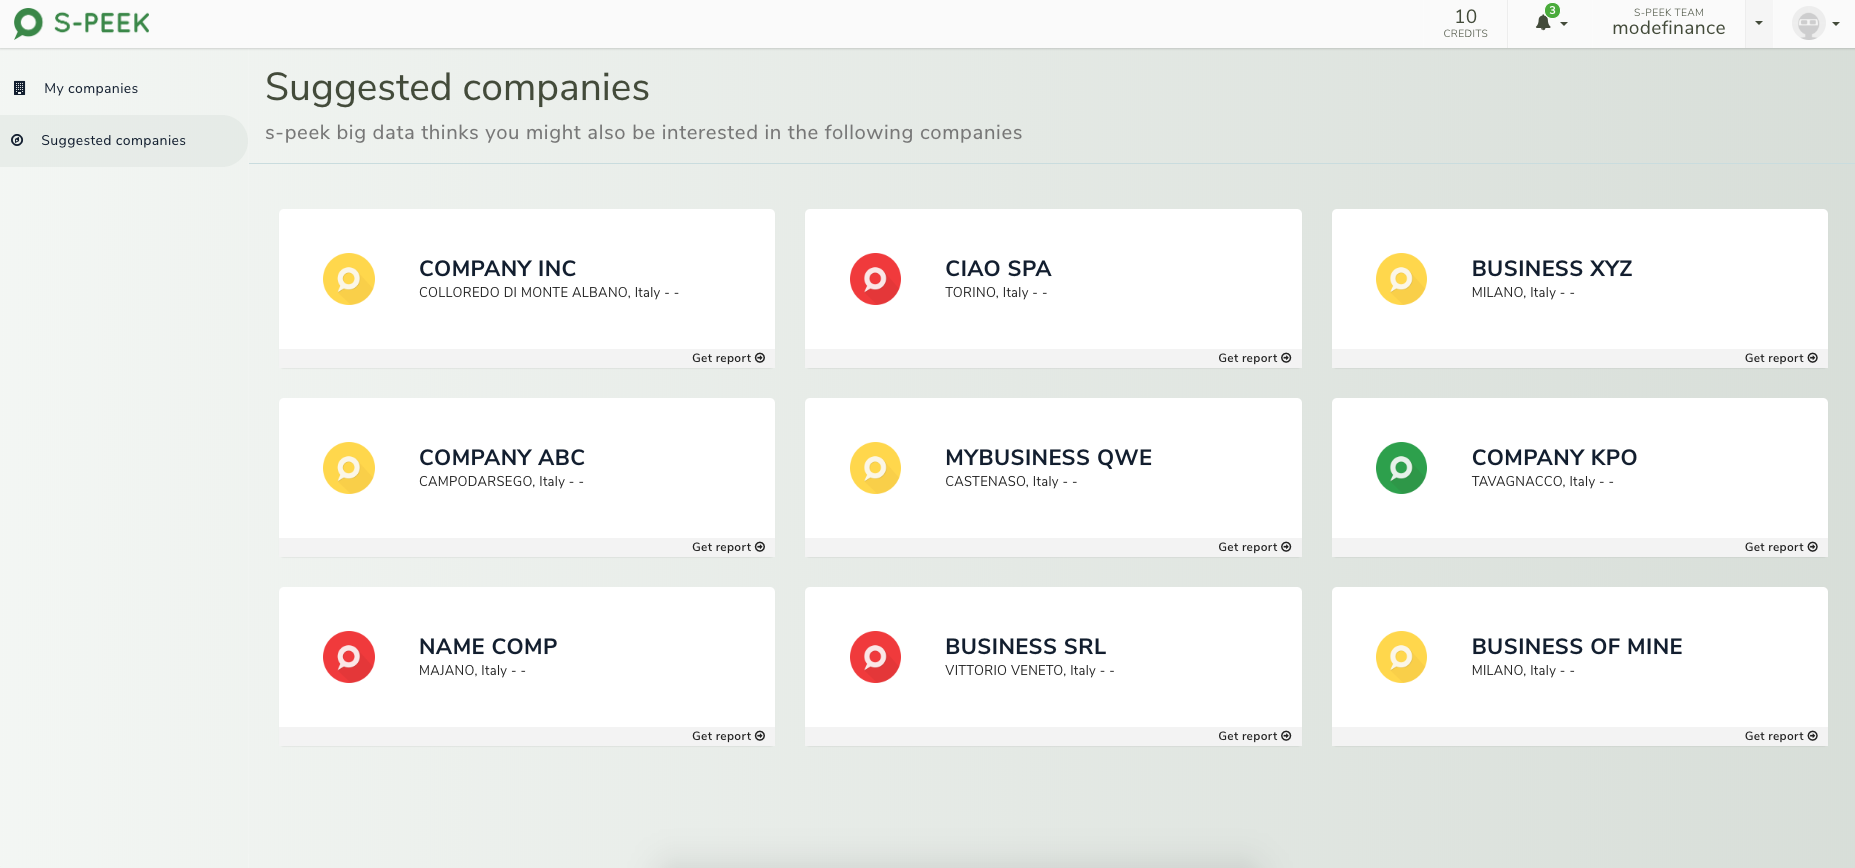The image size is (1855, 868).
Task: Click My companies building icon
Action: click(19, 88)
